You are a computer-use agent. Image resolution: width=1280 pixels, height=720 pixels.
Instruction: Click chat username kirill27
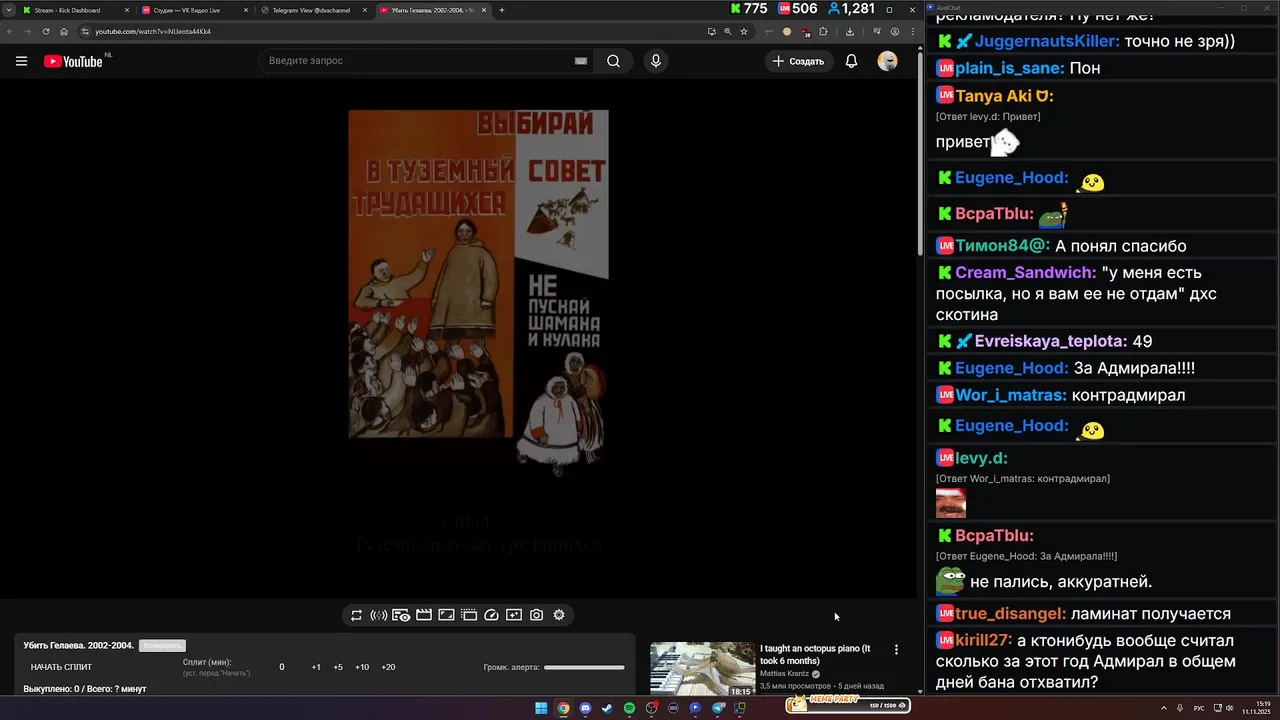(x=982, y=641)
